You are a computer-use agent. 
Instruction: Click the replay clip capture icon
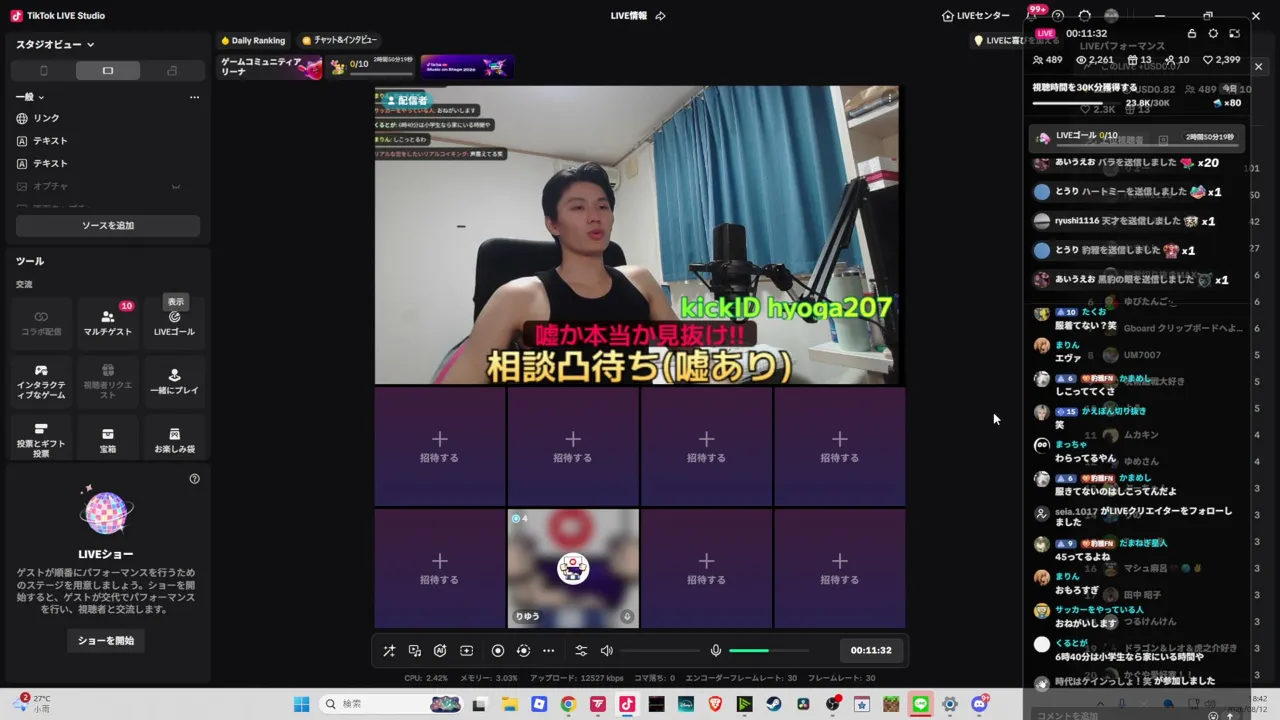tap(523, 651)
